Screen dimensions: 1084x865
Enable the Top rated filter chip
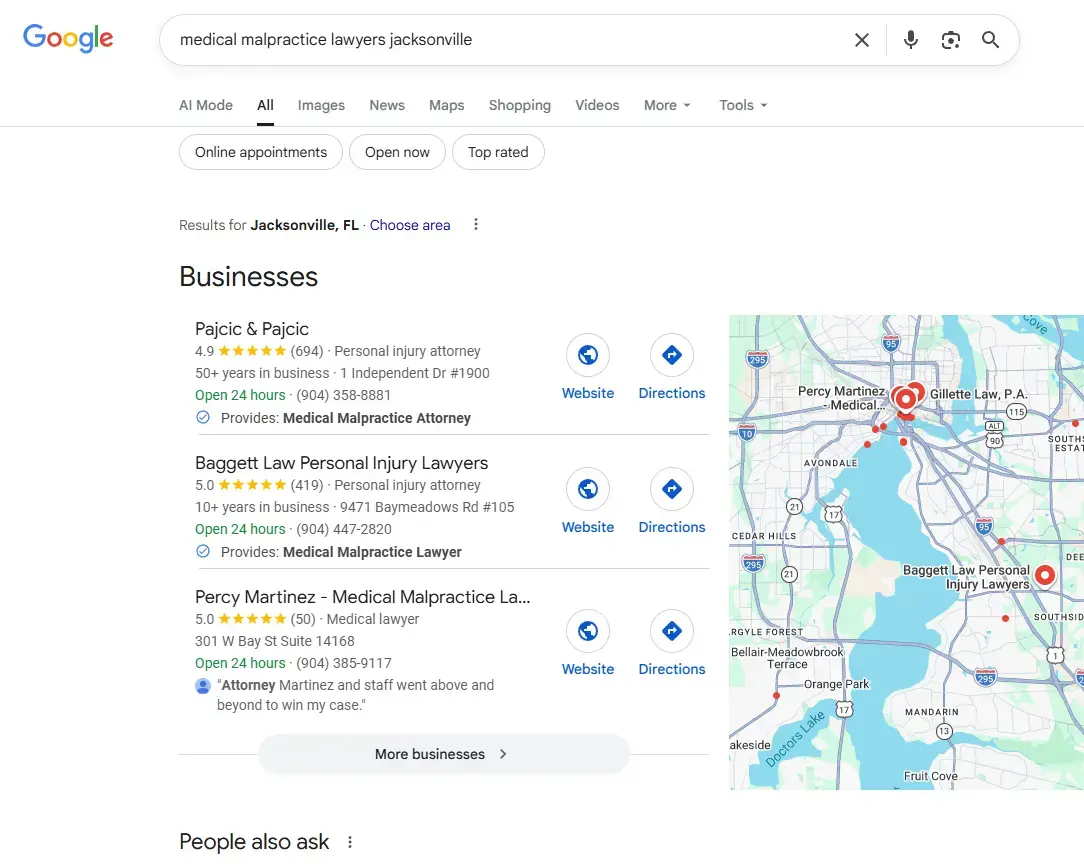(498, 153)
